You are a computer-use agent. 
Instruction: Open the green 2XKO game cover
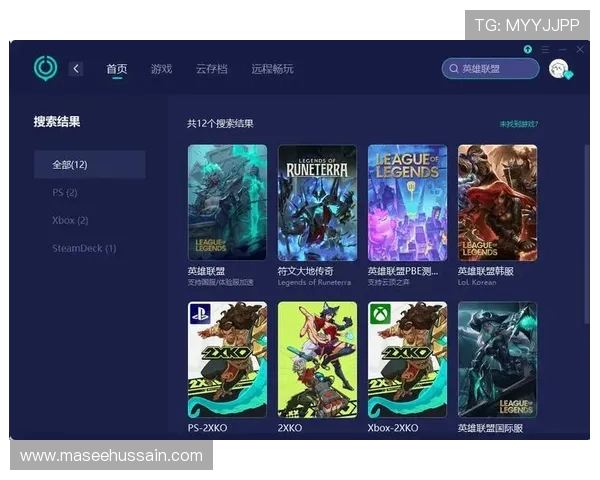tap(317, 359)
